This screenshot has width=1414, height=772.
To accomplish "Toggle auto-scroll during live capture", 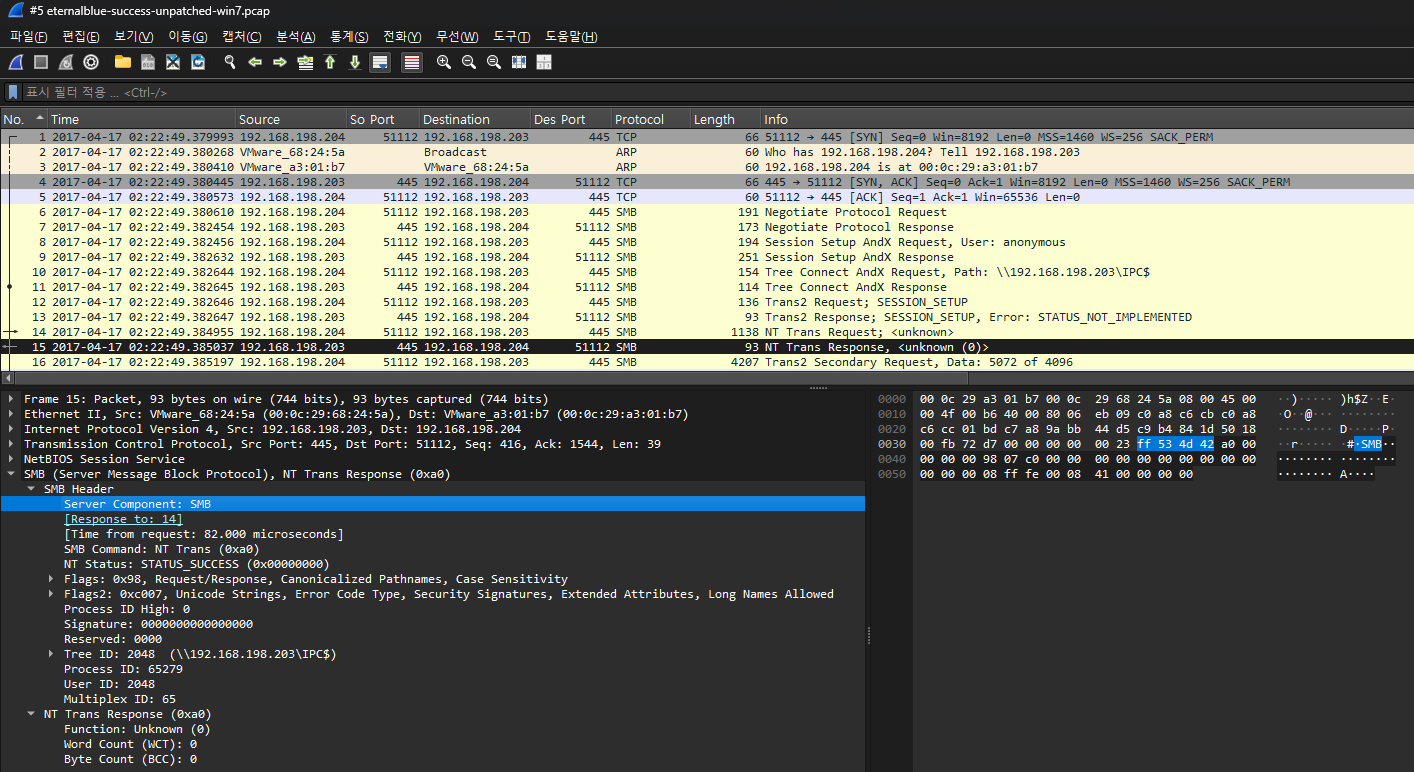I will click(x=380, y=62).
